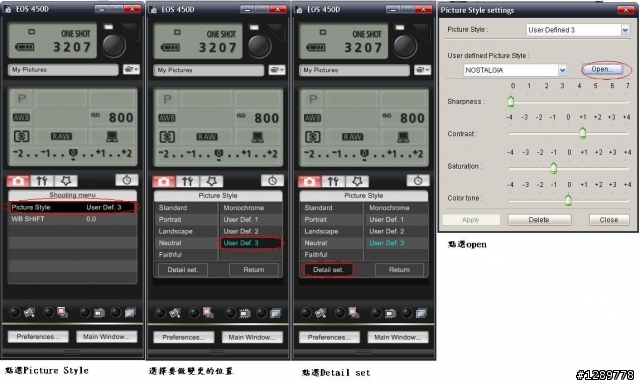Click Main Window... in third EOS 450D window
The image size is (640, 383).
[398, 337]
